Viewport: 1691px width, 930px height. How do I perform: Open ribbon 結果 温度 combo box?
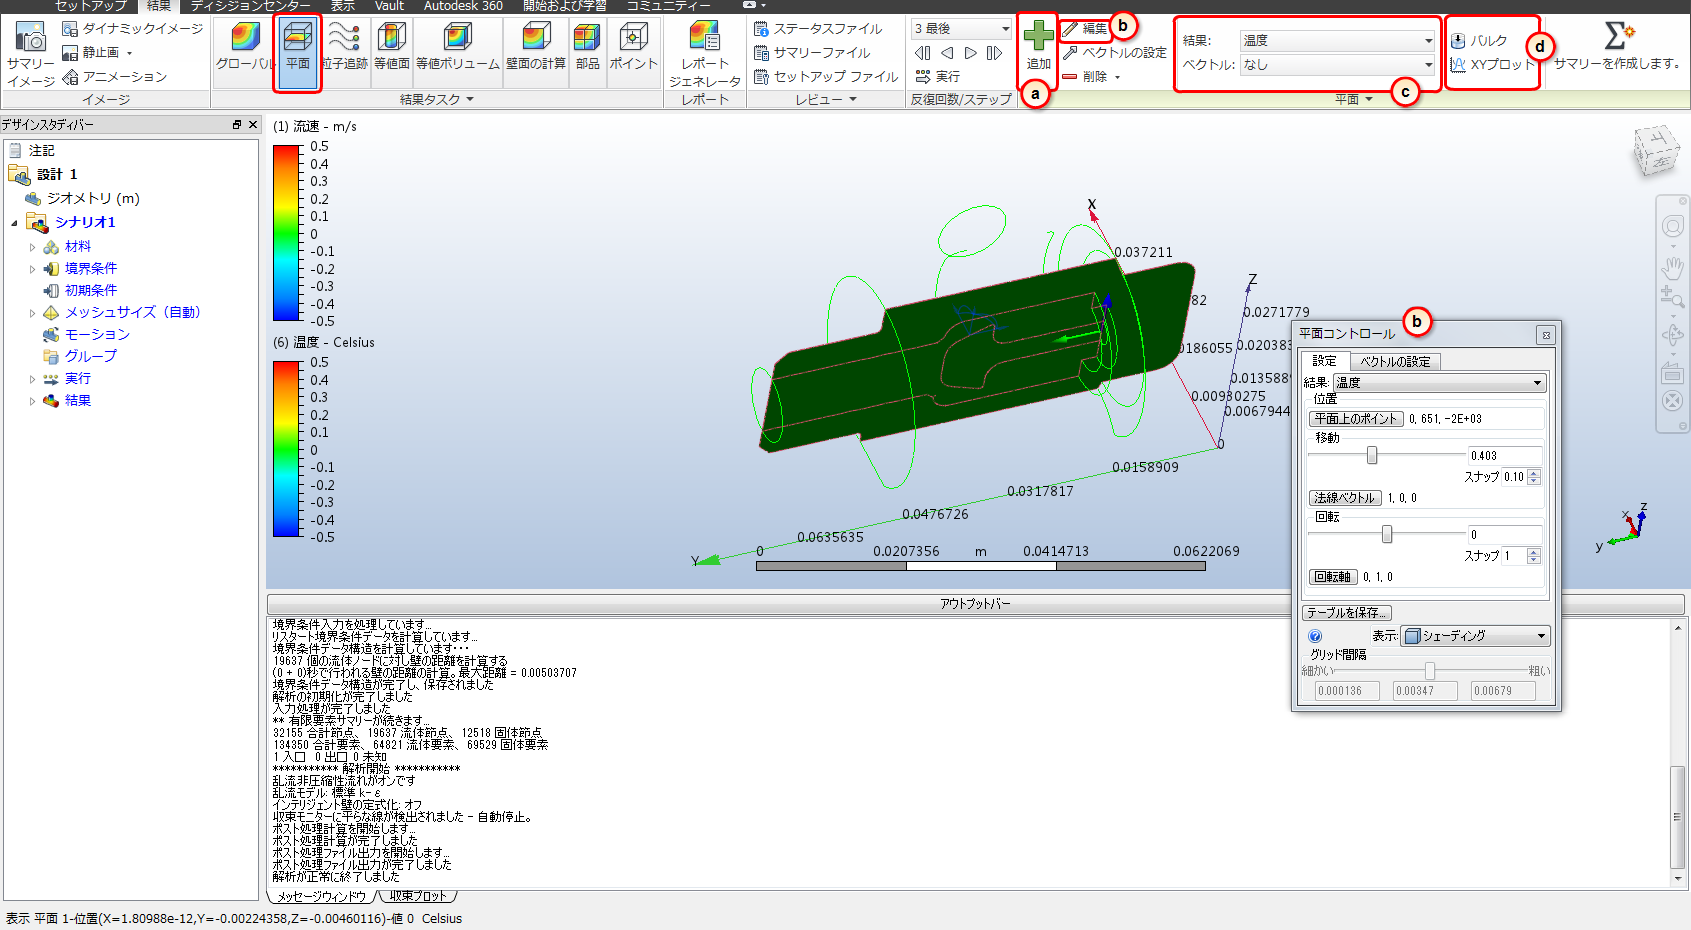1338,41
